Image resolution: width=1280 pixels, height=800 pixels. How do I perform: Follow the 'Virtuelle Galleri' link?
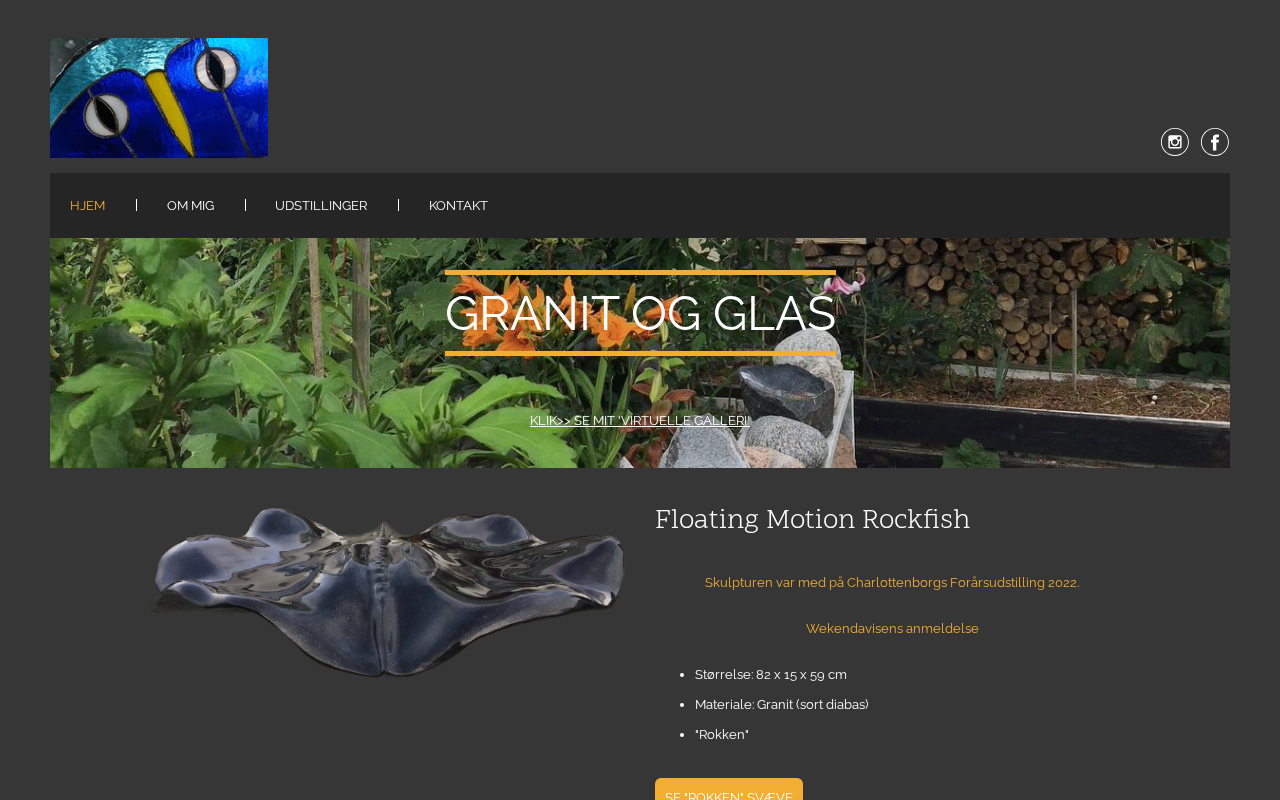click(640, 420)
